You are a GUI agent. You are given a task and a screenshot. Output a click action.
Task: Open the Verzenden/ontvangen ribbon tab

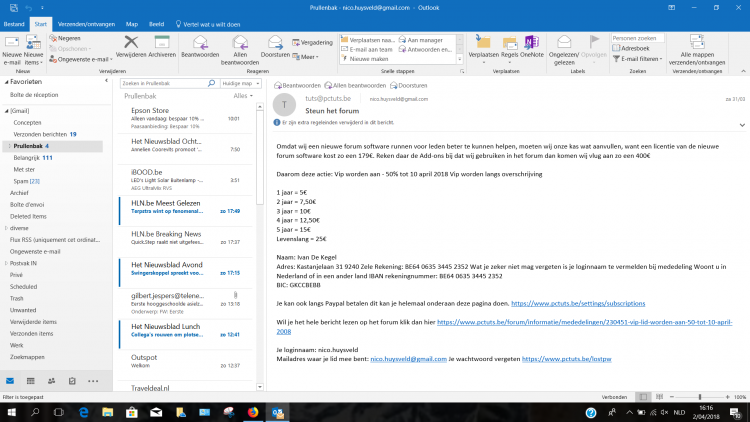(x=88, y=21)
